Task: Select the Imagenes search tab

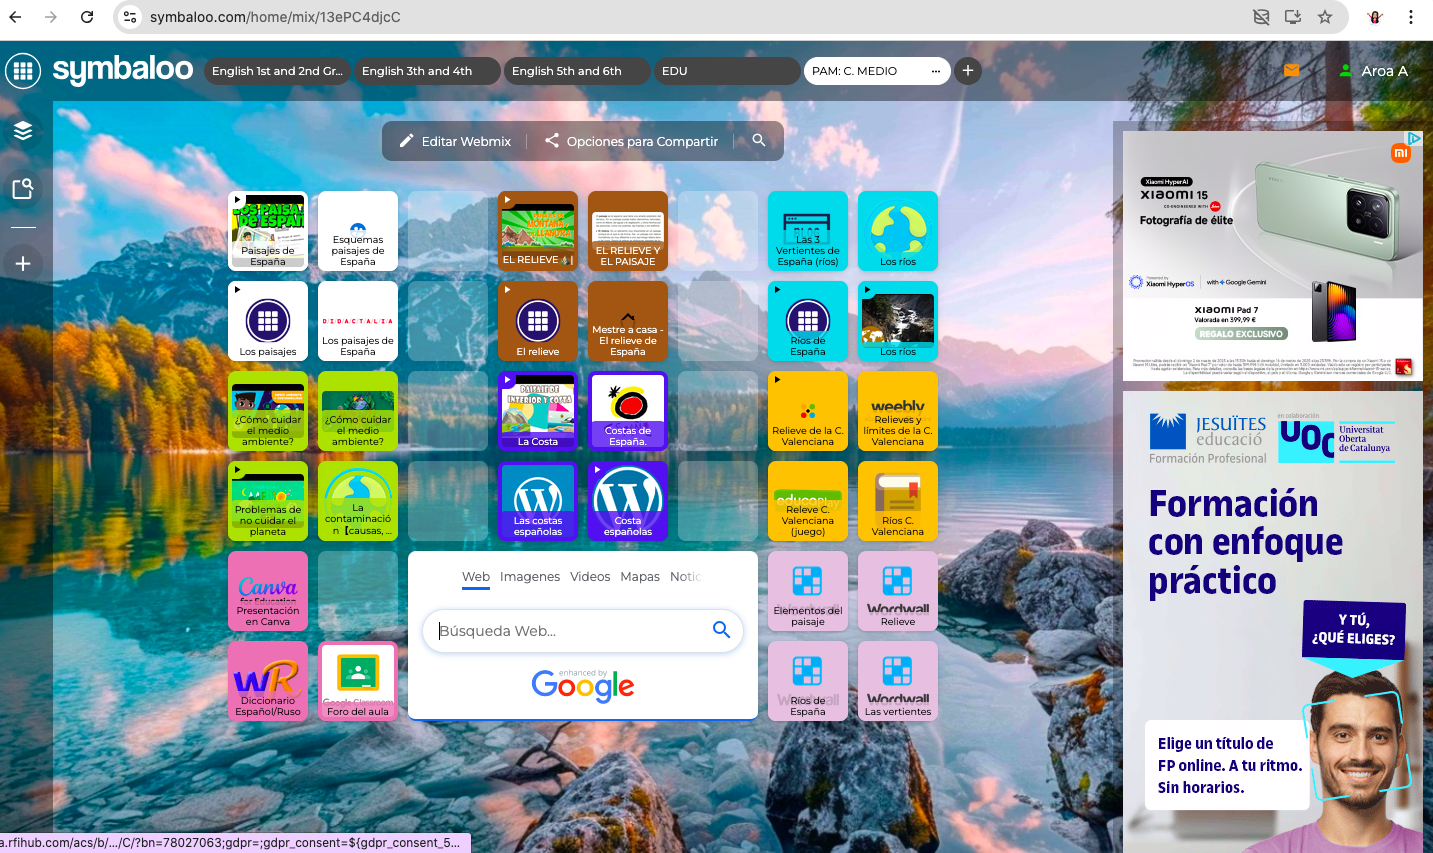Action: (x=529, y=577)
